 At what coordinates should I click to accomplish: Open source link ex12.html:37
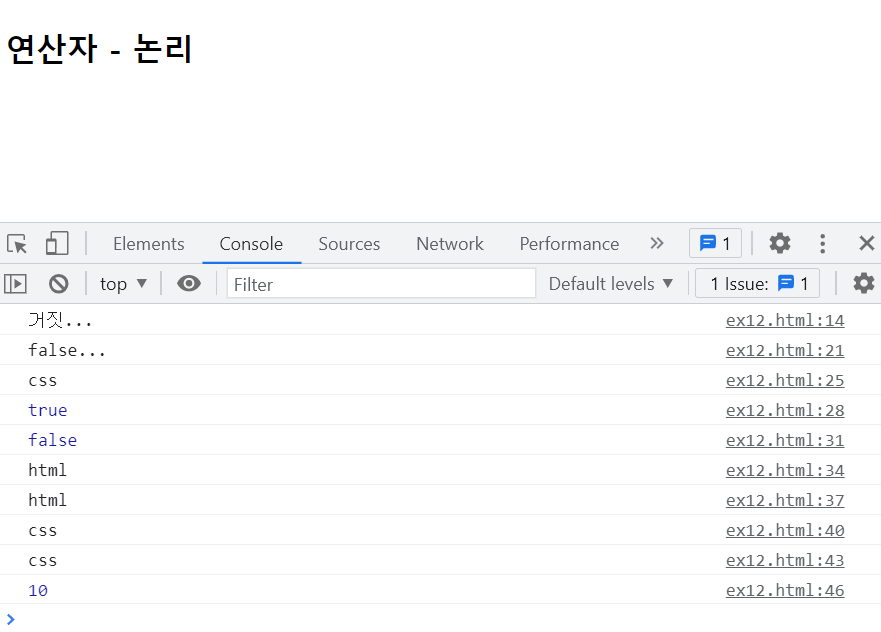point(785,501)
